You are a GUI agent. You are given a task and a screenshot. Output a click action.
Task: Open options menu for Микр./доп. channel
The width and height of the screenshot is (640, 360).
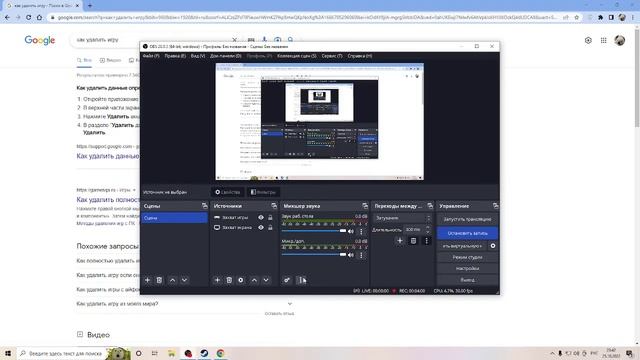361,255
